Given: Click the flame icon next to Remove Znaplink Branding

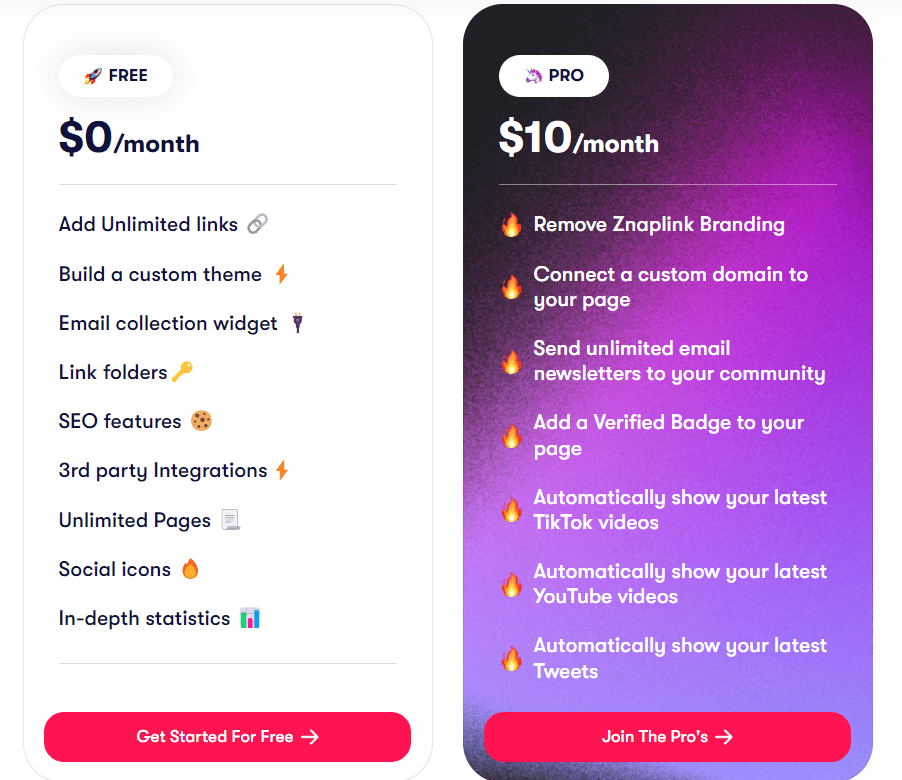Looking at the screenshot, I should tap(512, 225).
